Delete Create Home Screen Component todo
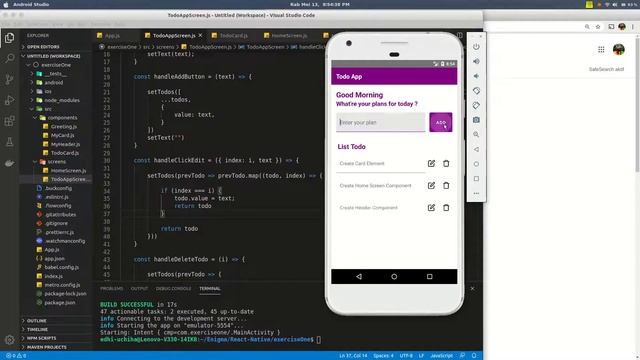The image size is (640, 360). pyautogui.click(x=446, y=185)
